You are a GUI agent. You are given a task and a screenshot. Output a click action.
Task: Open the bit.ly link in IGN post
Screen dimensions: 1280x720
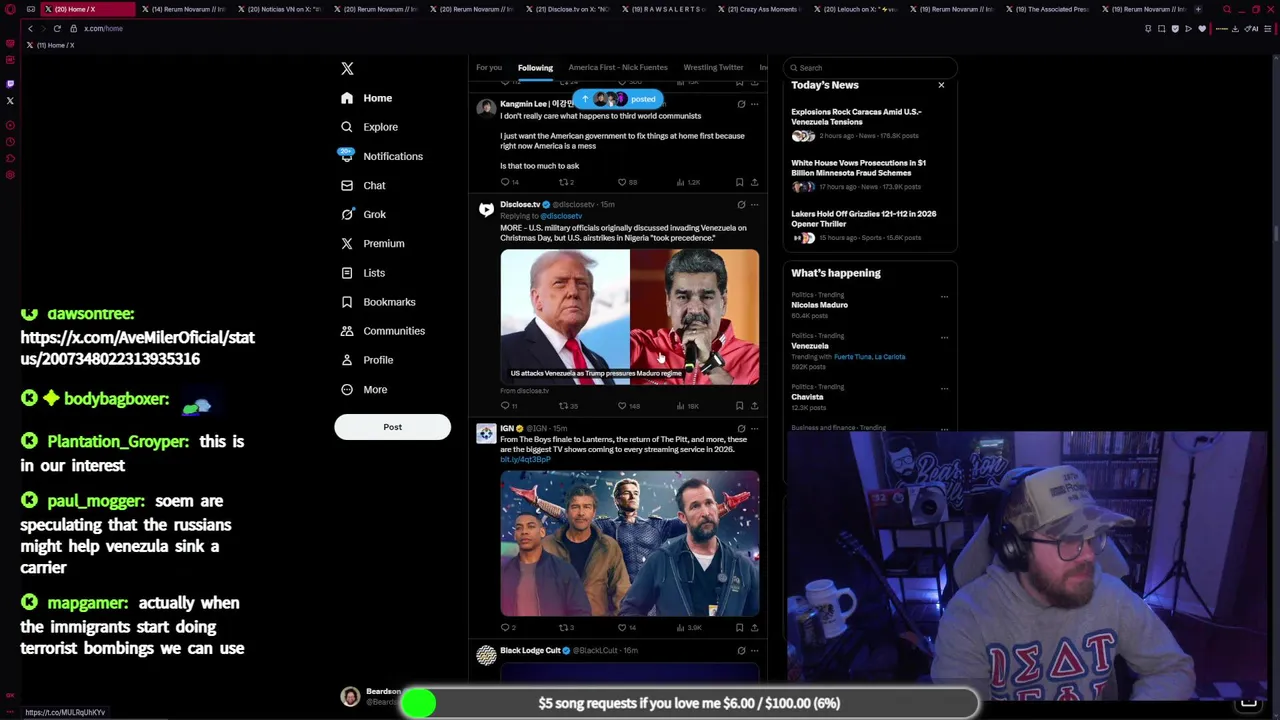coord(526,460)
